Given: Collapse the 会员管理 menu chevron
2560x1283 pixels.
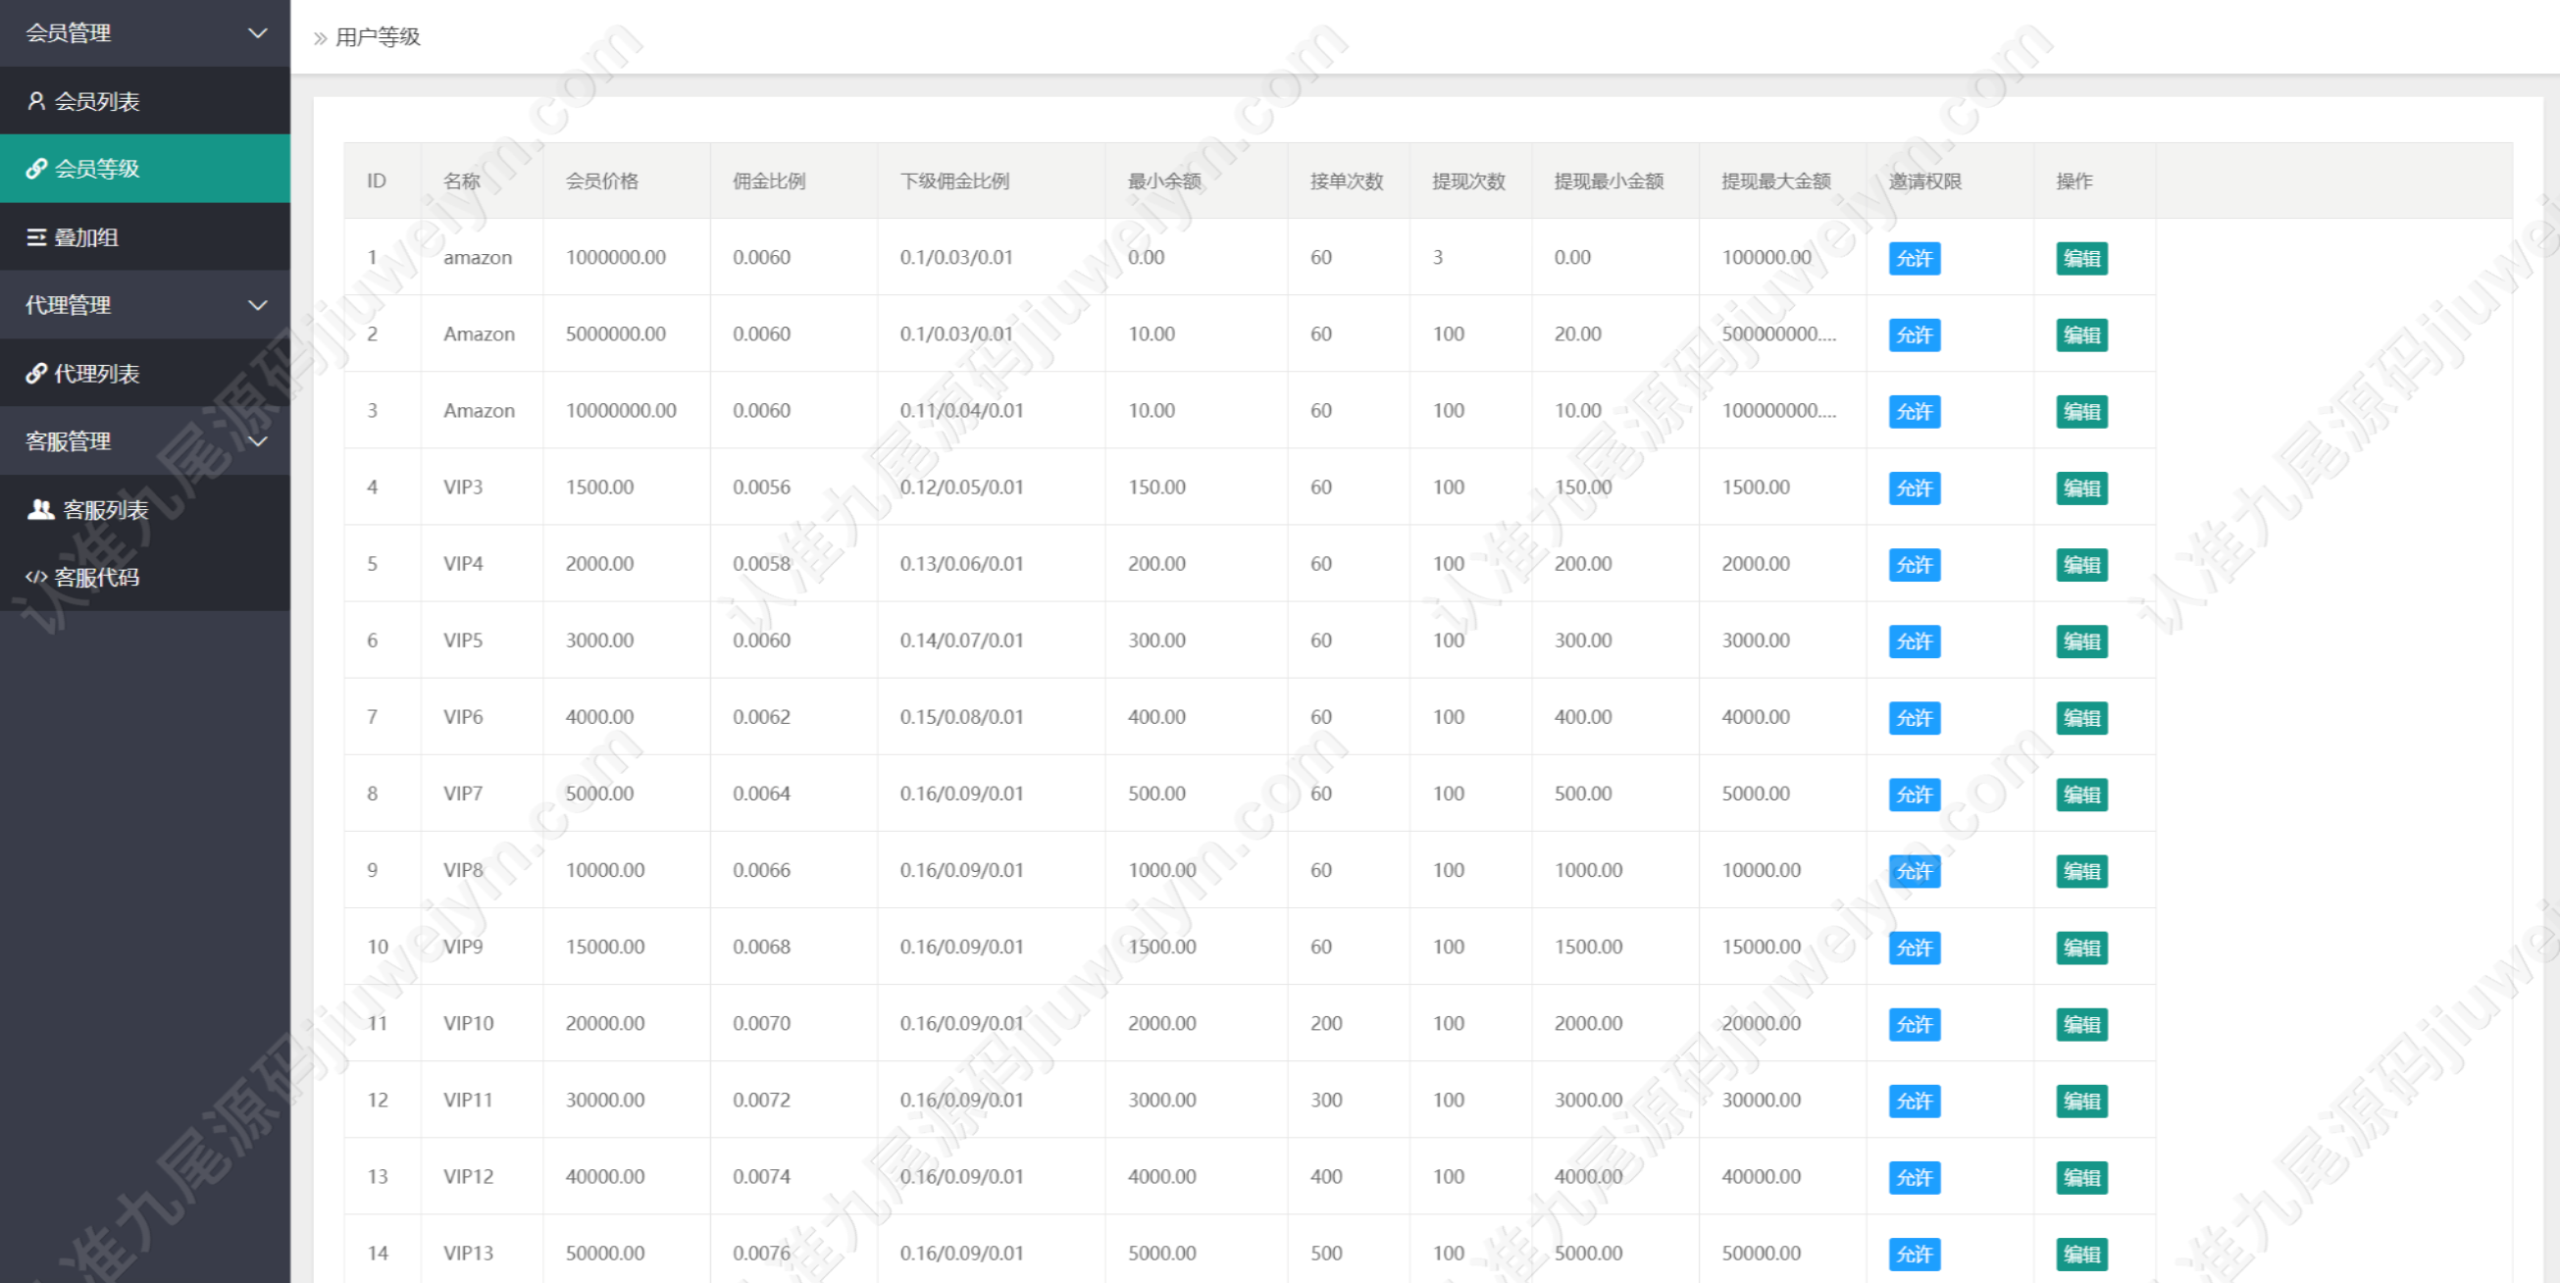Looking at the screenshot, I should (258, 33).
